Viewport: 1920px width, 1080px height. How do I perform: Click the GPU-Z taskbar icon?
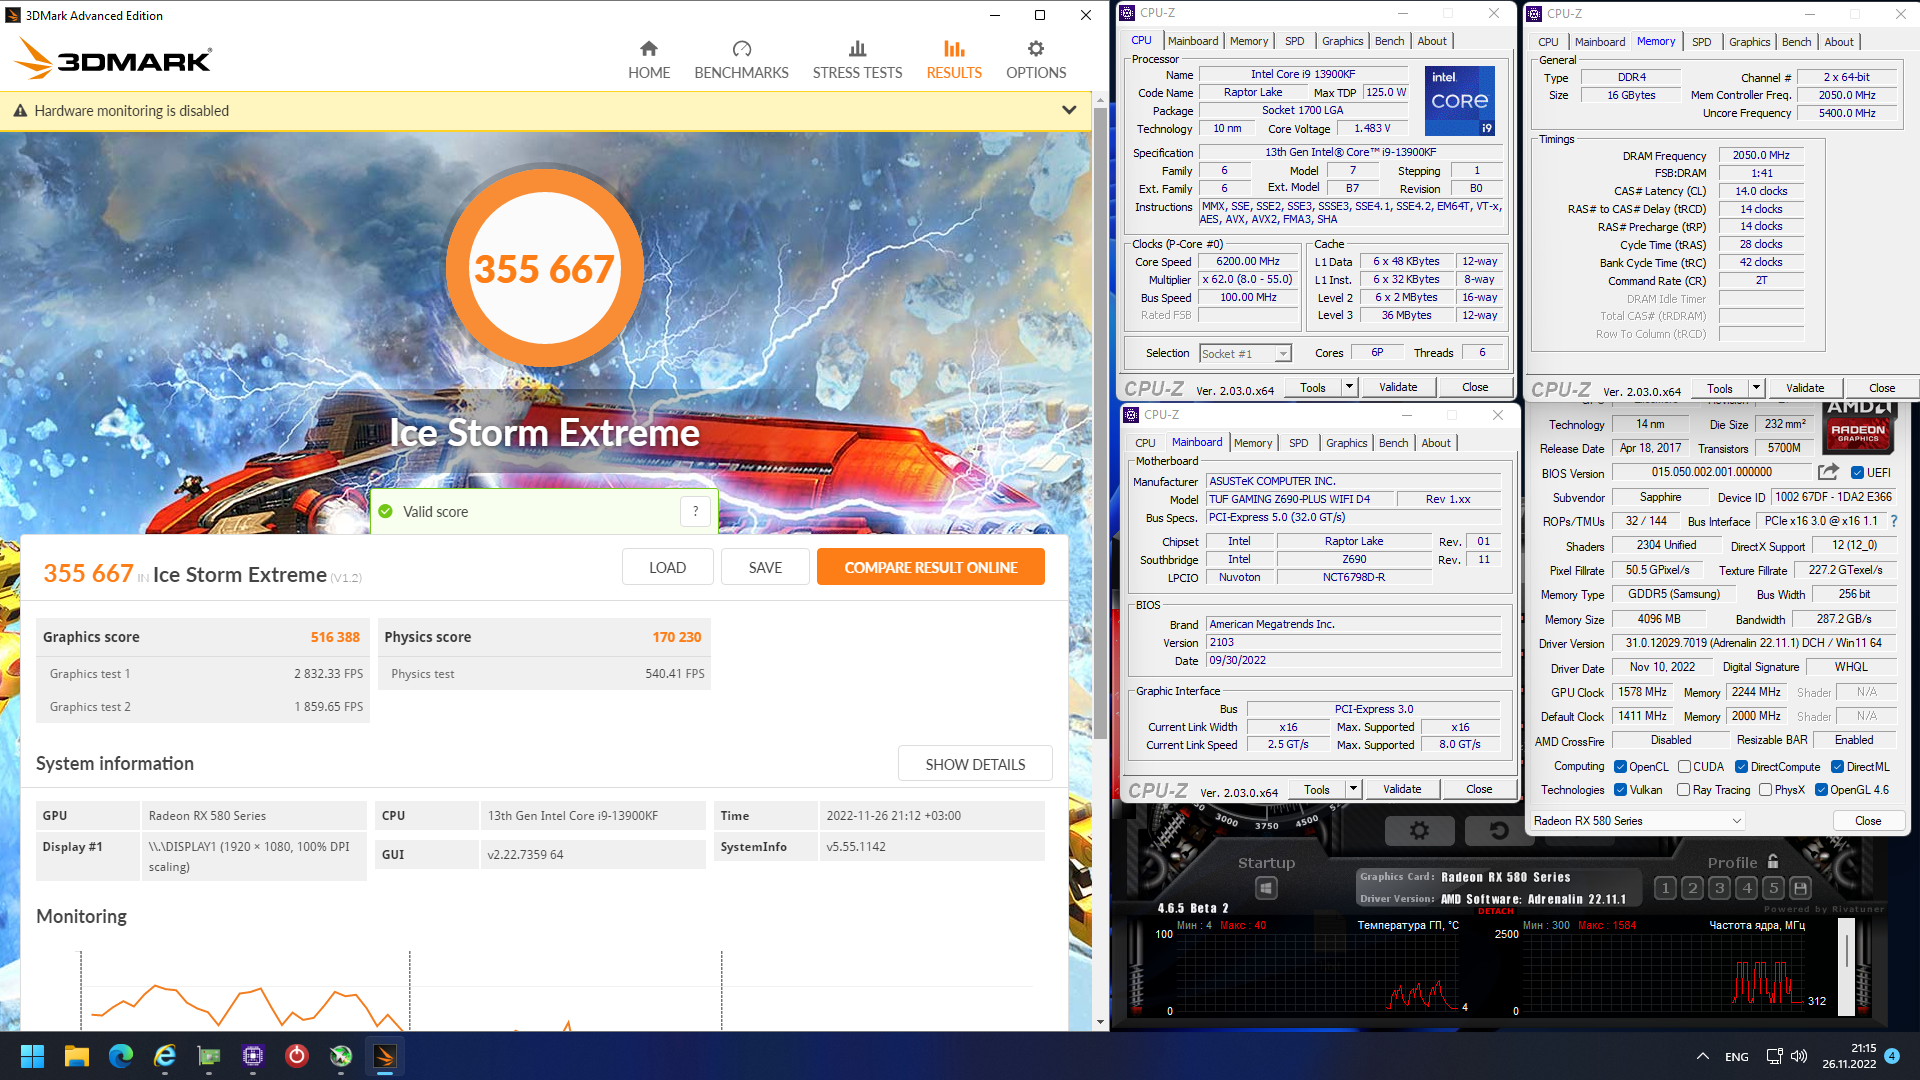pos(209,1056)
